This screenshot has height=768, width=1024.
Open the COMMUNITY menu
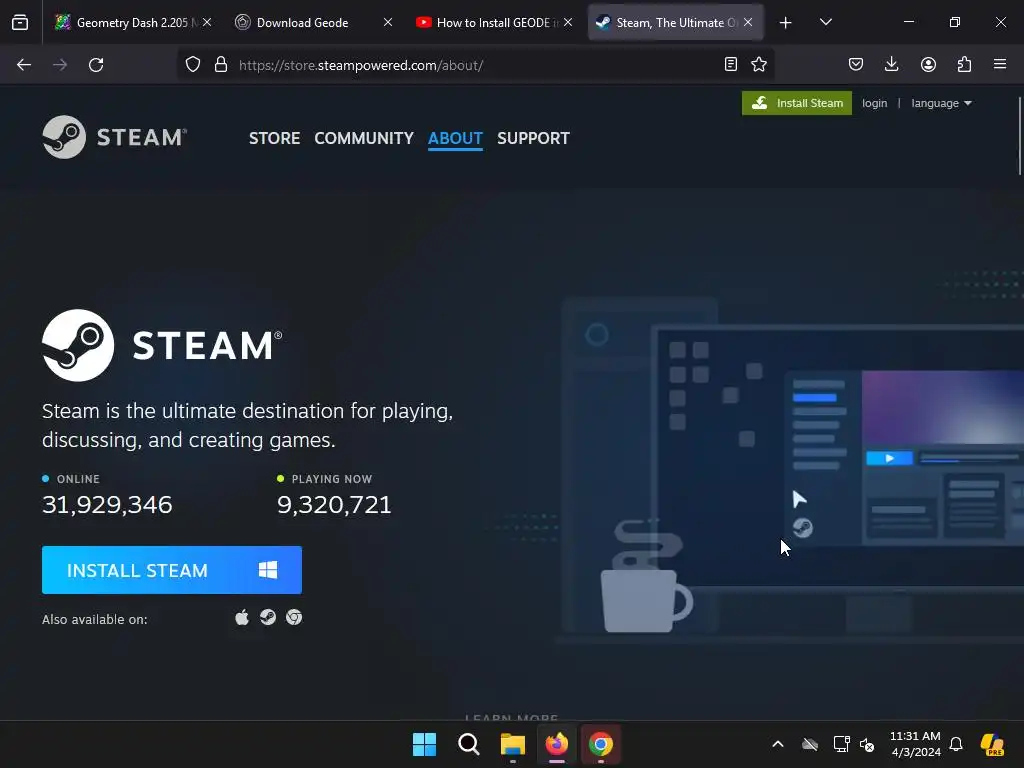[x=364, y=138]
